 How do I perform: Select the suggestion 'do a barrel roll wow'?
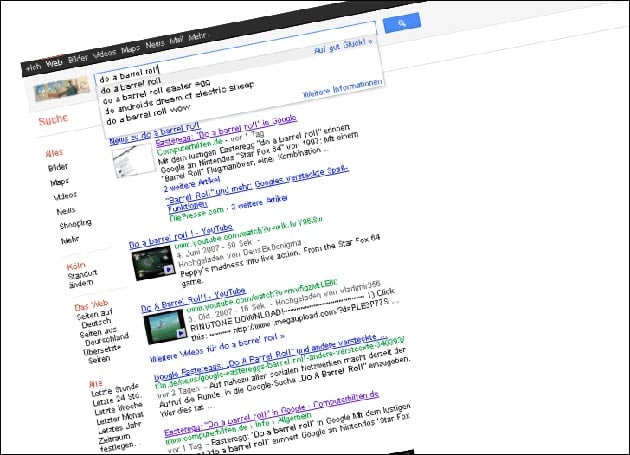(148, 115)
